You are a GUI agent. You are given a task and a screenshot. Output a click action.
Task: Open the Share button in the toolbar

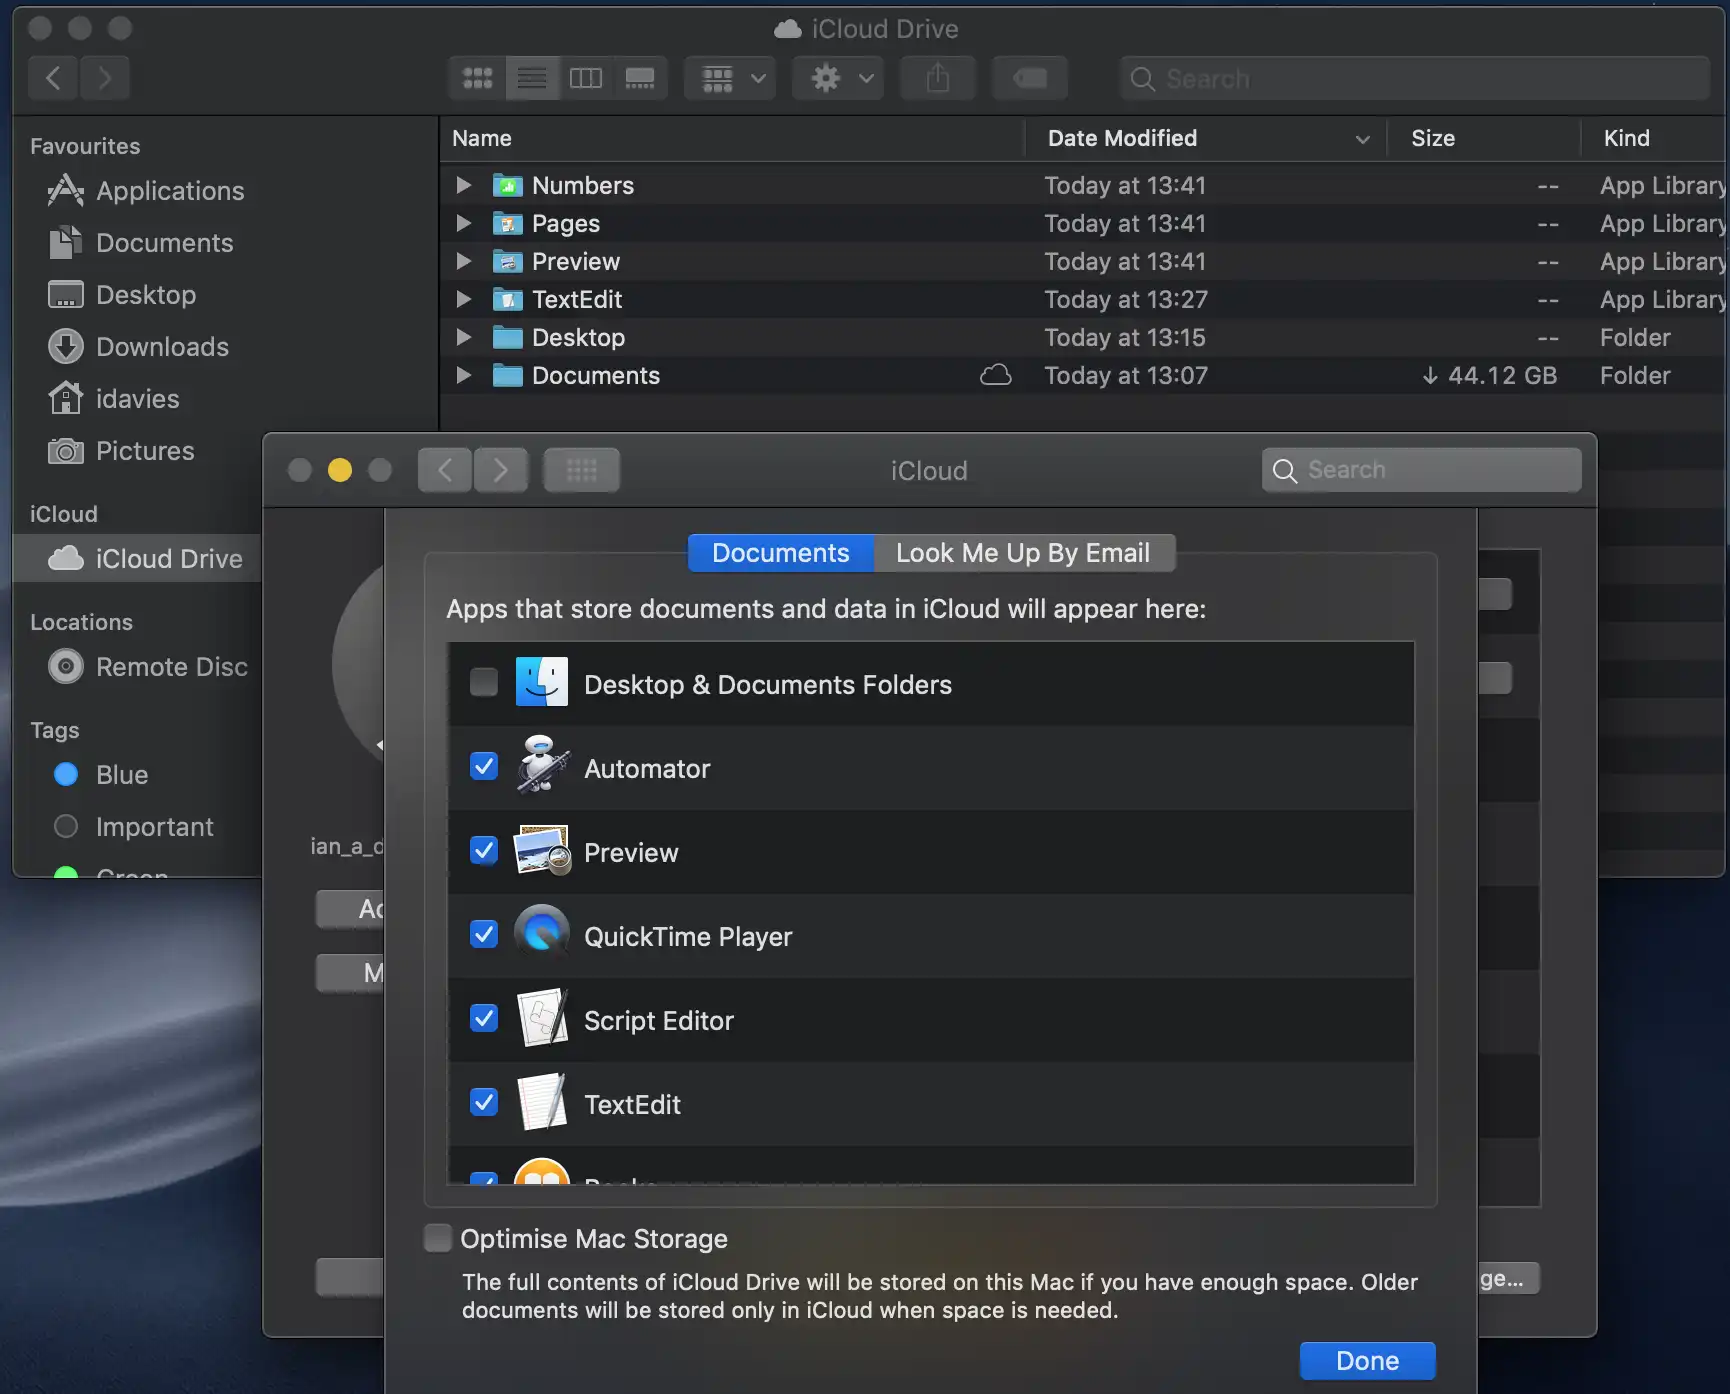[x=937, y=78]
